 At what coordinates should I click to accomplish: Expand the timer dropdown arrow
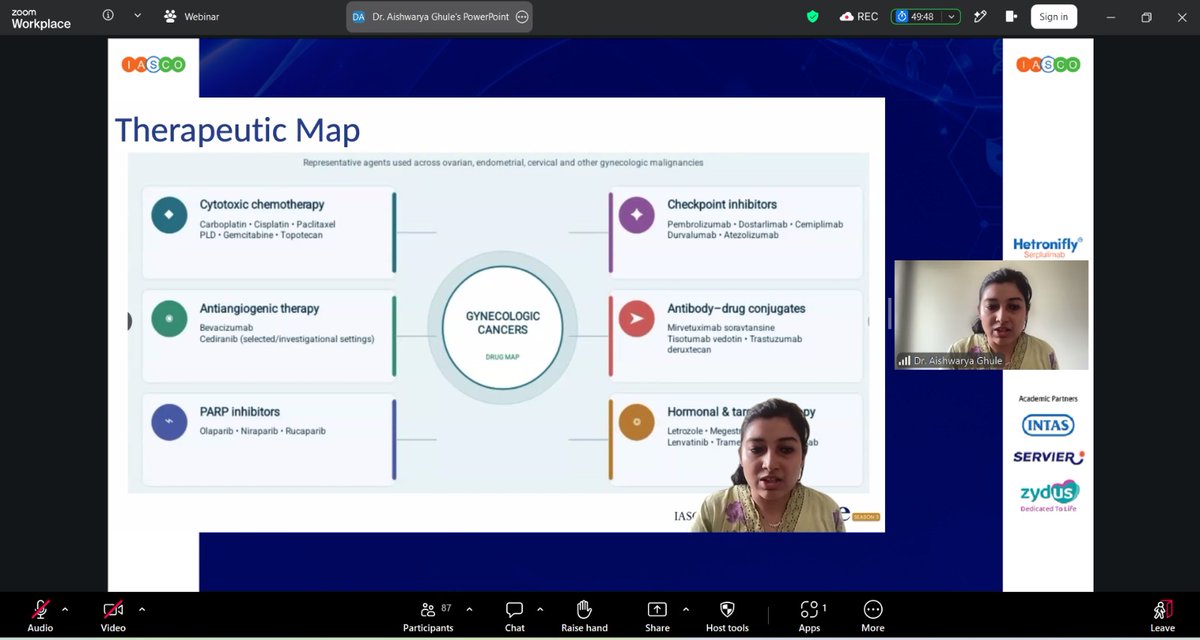click(952, 17)
